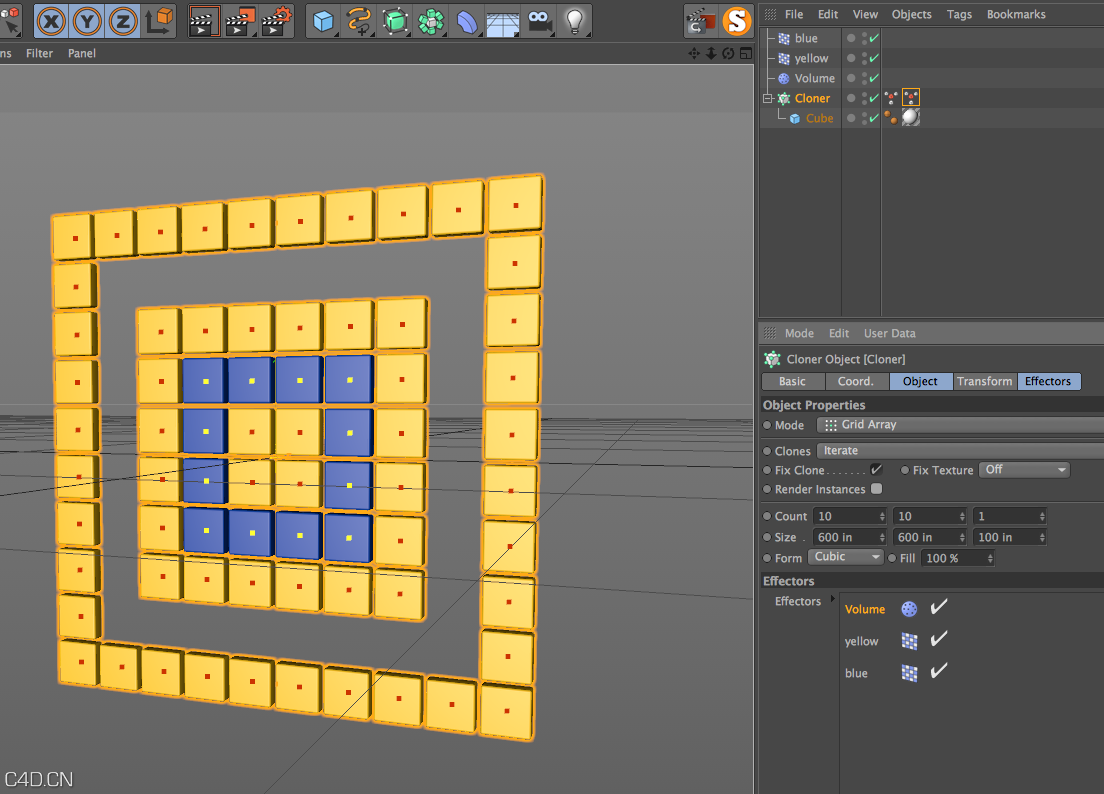Click the viewport move navigation icon

tap(694, 53)
